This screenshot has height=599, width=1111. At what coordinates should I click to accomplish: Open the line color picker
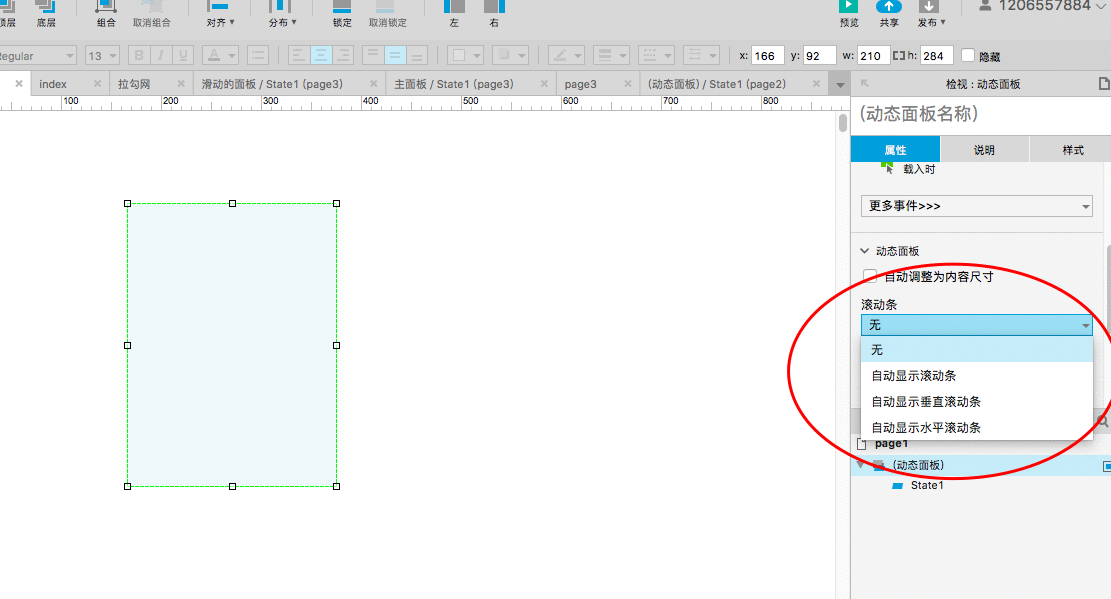pyautogui.click(x=567, y=55)
